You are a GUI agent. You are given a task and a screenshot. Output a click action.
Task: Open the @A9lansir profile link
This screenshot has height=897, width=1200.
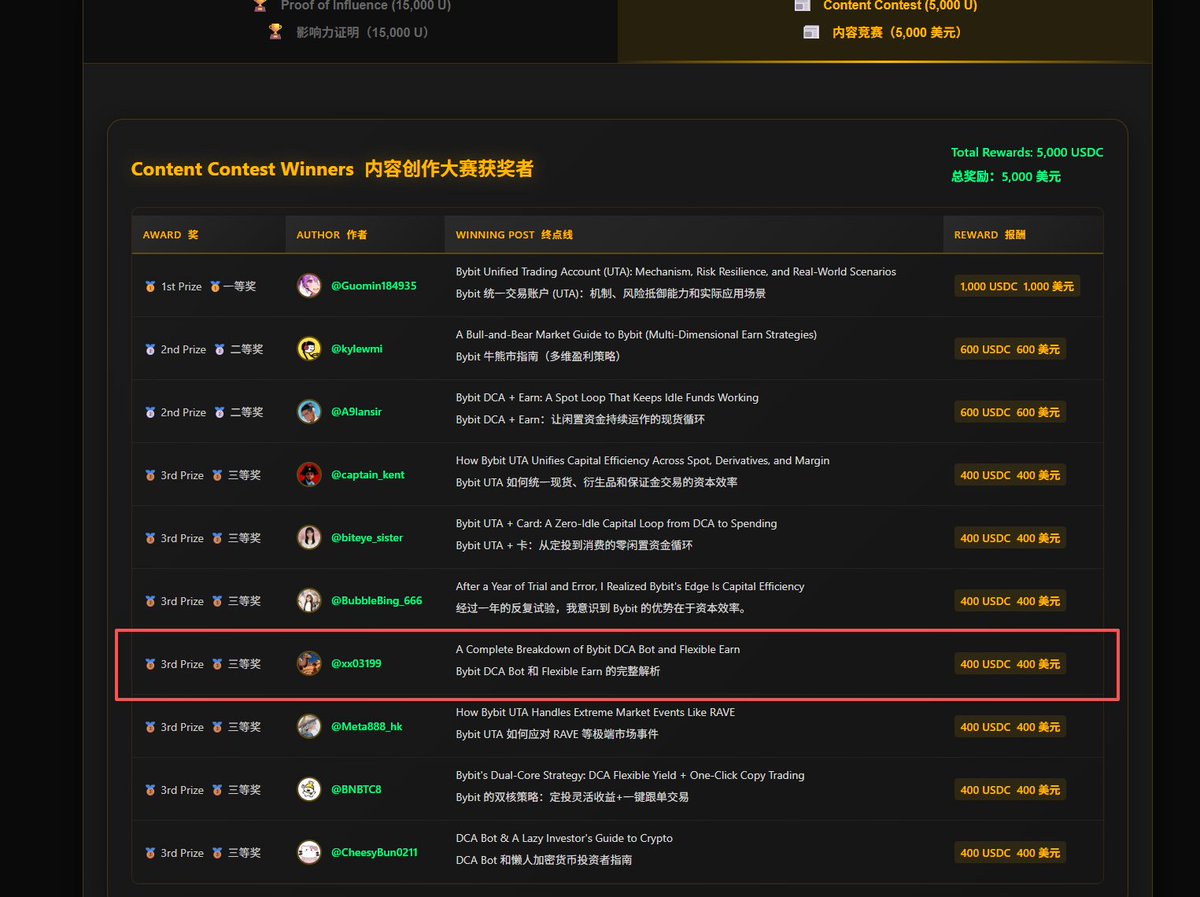[357, 412]
